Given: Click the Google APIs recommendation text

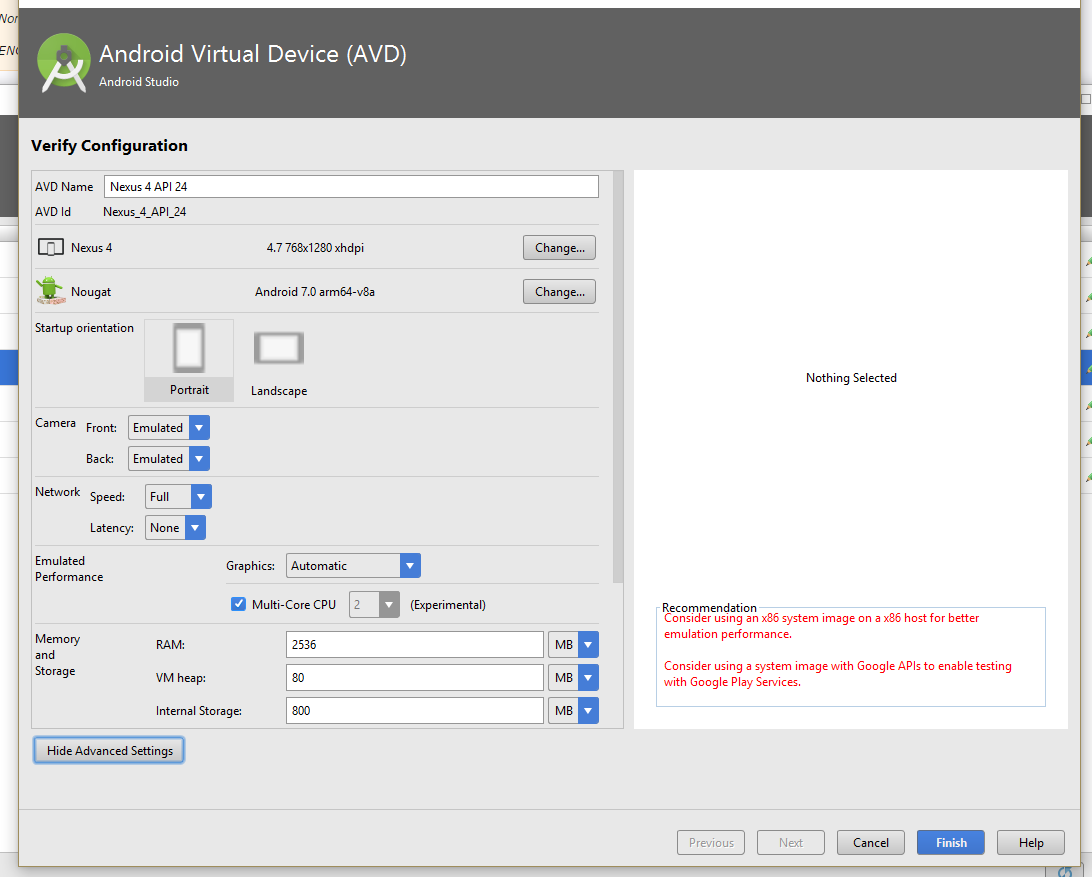Looking at the screenshot, I should (837, 674).
